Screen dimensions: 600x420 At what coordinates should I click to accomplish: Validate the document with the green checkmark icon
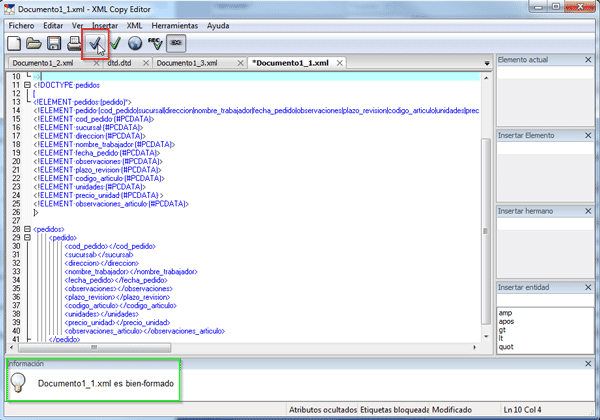116,43
